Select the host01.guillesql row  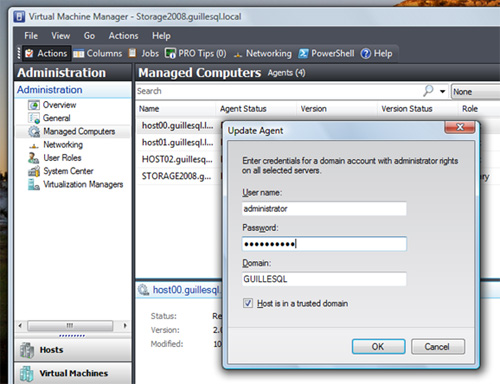(x=178, y=143)
